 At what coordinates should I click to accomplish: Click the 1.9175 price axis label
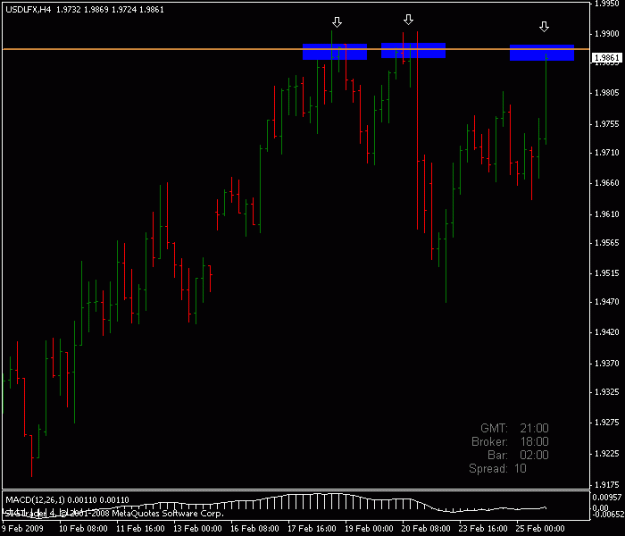(607, 485)
